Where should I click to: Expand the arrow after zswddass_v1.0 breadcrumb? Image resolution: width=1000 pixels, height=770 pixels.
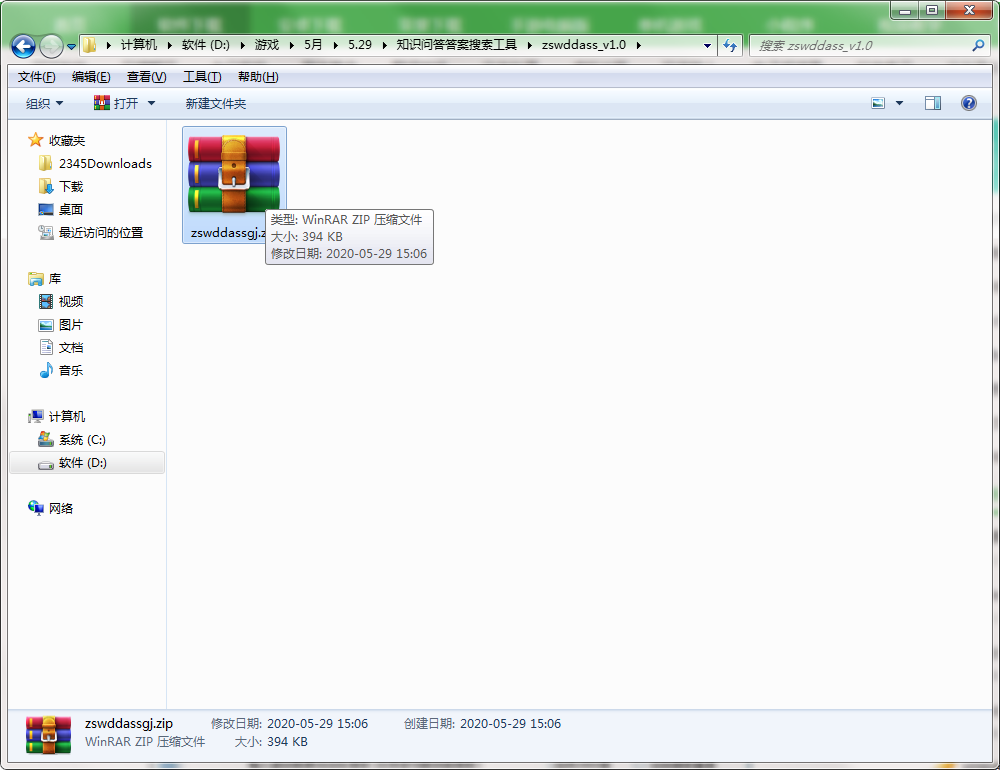click(x=638, y=45)
